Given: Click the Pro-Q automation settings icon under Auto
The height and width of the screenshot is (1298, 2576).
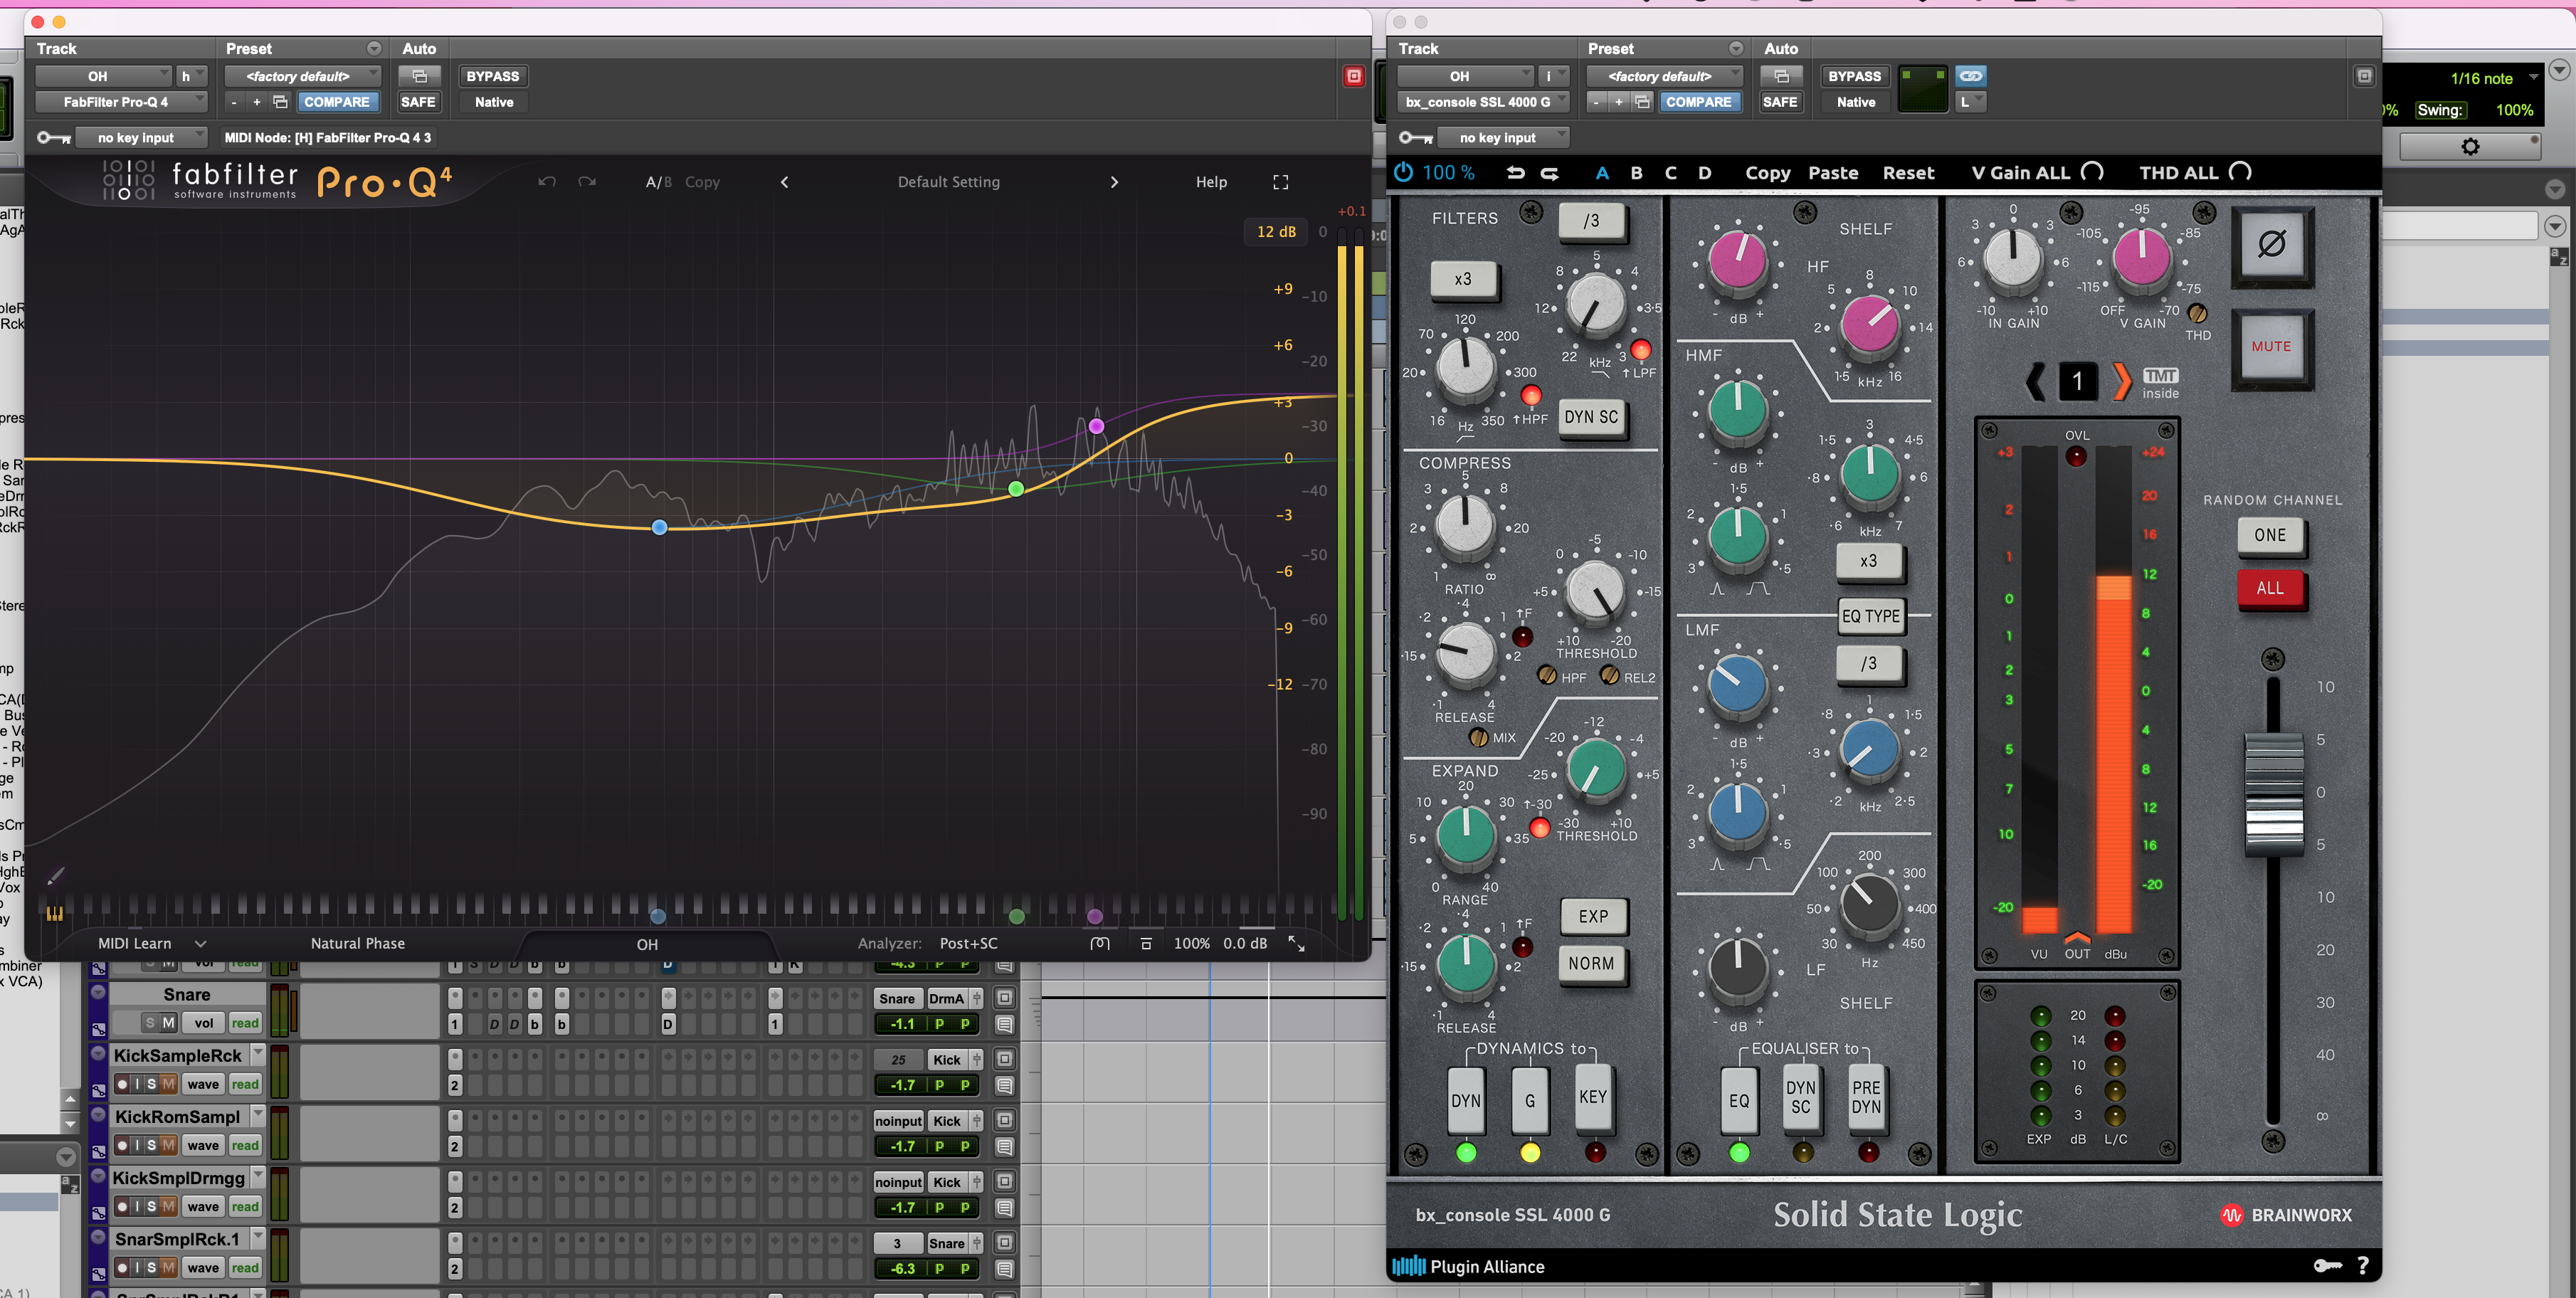Looking at the screenshot, I should tap(420, 76).
